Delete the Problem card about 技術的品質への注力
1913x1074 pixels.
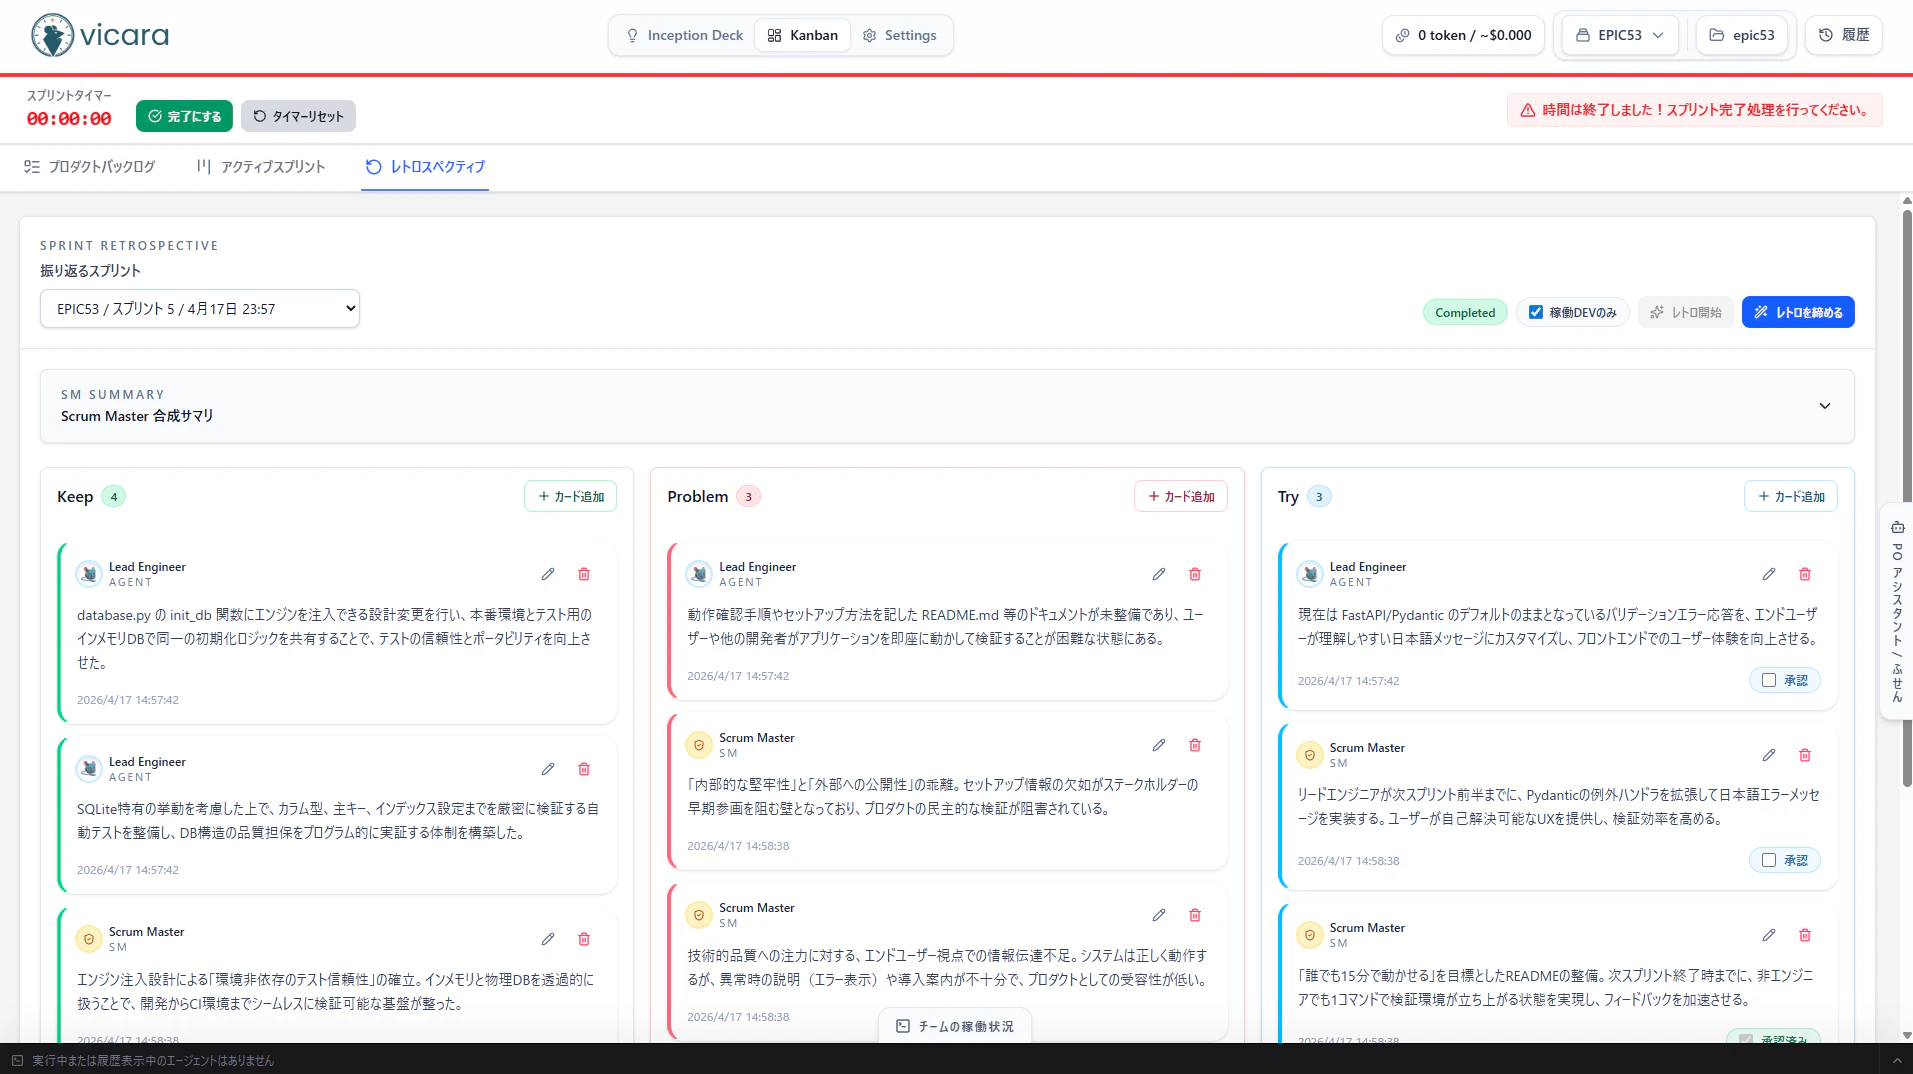tap(1195, 915)
